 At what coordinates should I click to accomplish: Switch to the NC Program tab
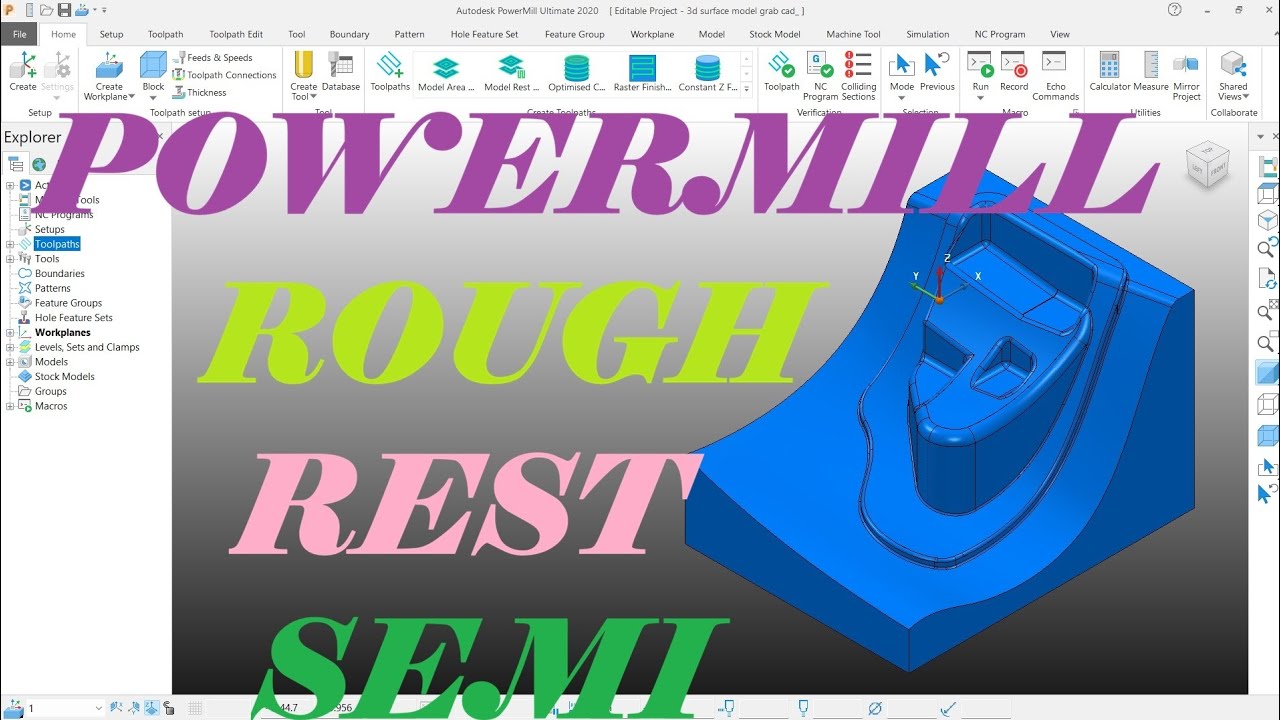(x=1000, y=34)
